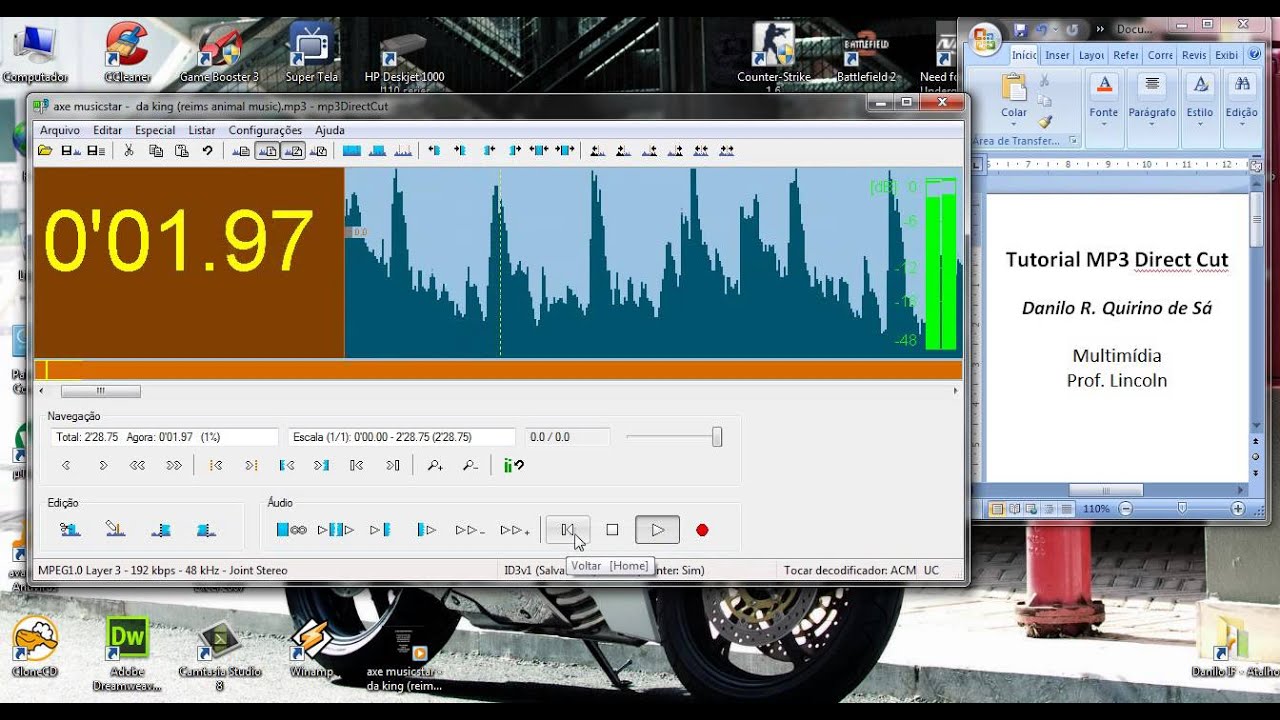Click Format Painter brush in Word

[1045, 122]
